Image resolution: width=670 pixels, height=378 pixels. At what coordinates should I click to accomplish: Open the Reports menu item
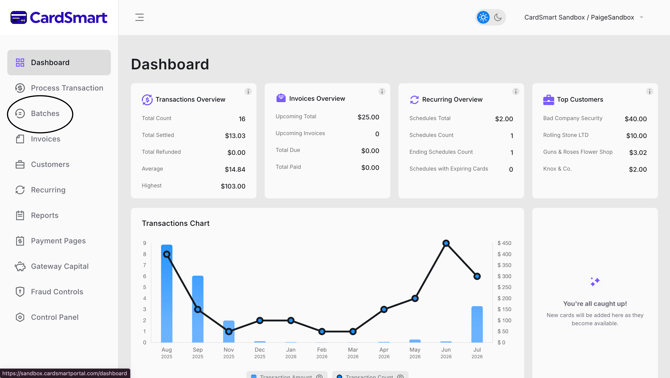pos(59,215)
